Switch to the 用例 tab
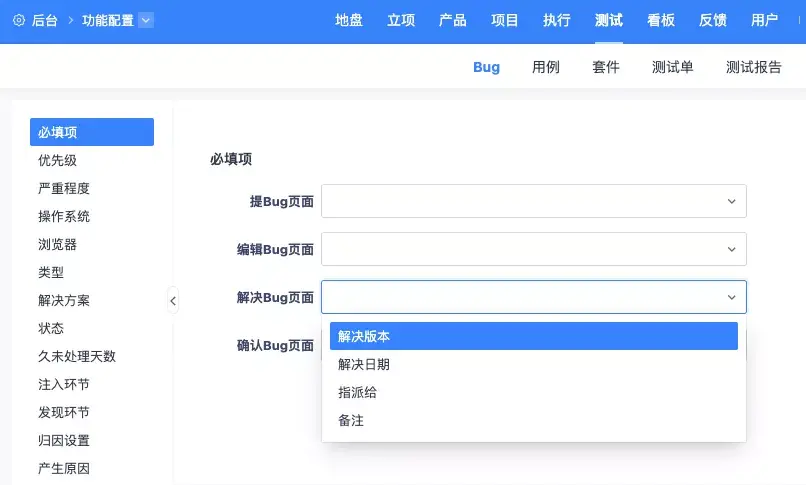The image size is (806, 485). [x=545, y=67]
